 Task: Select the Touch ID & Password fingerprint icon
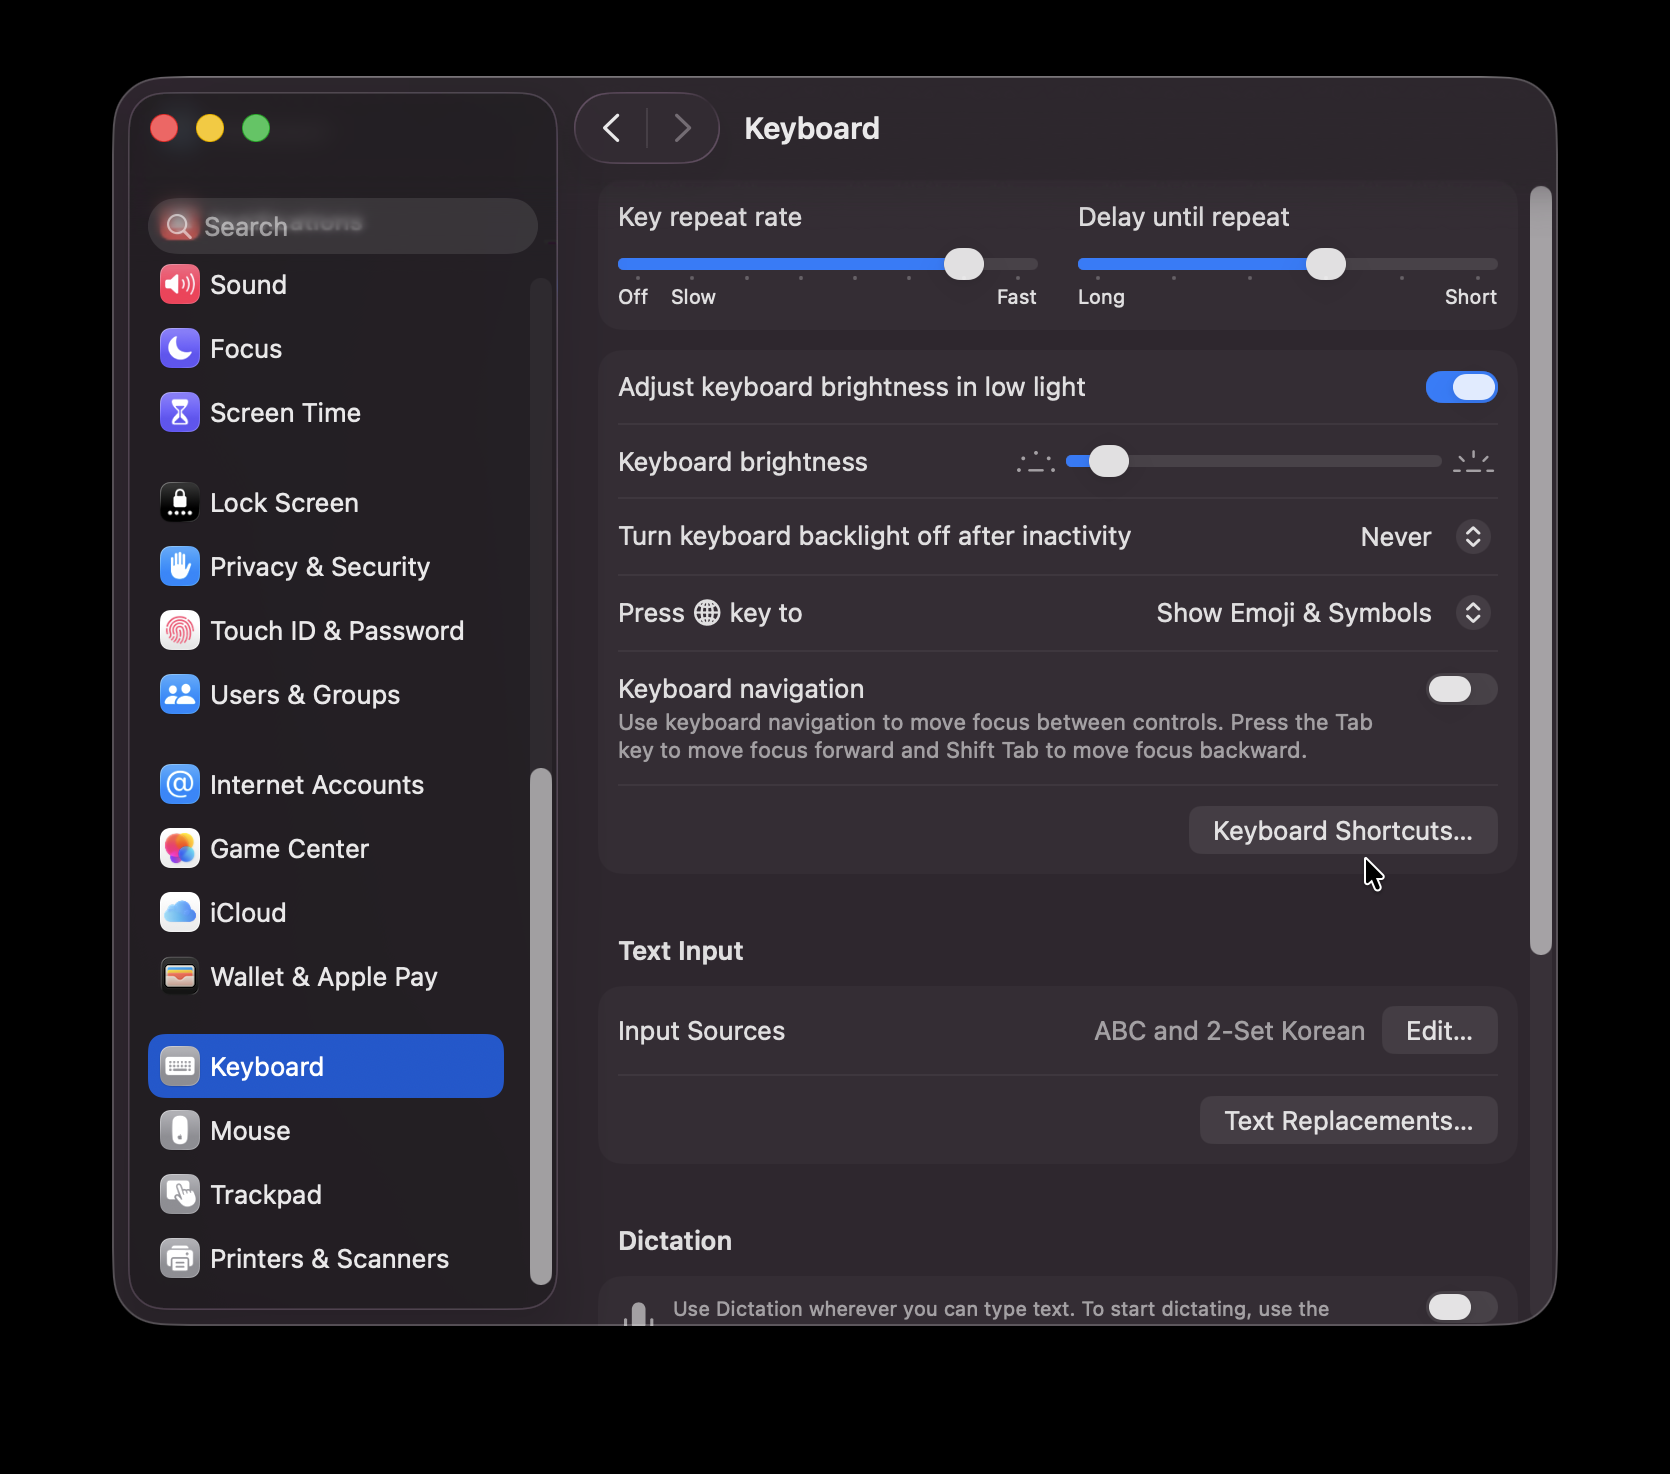pos(180,630)
